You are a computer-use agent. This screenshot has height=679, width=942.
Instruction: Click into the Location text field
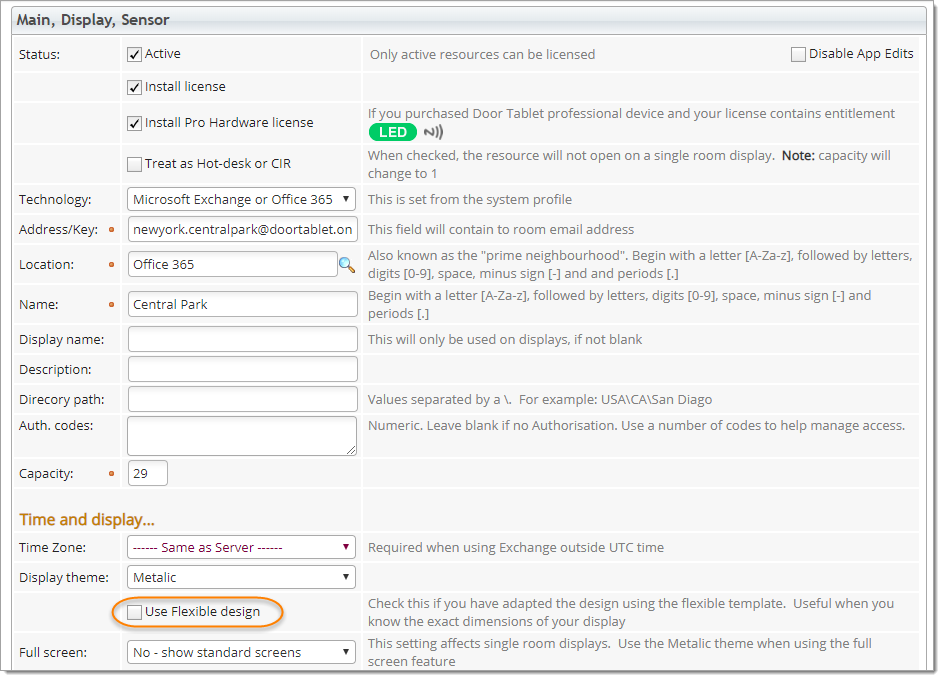(x=232, y=264)
